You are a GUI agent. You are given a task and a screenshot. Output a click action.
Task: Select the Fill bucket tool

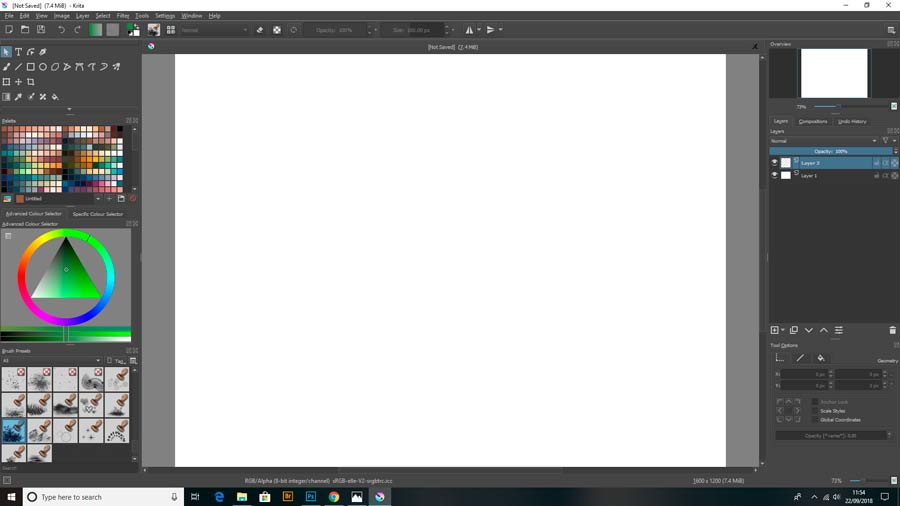point(55,97)
